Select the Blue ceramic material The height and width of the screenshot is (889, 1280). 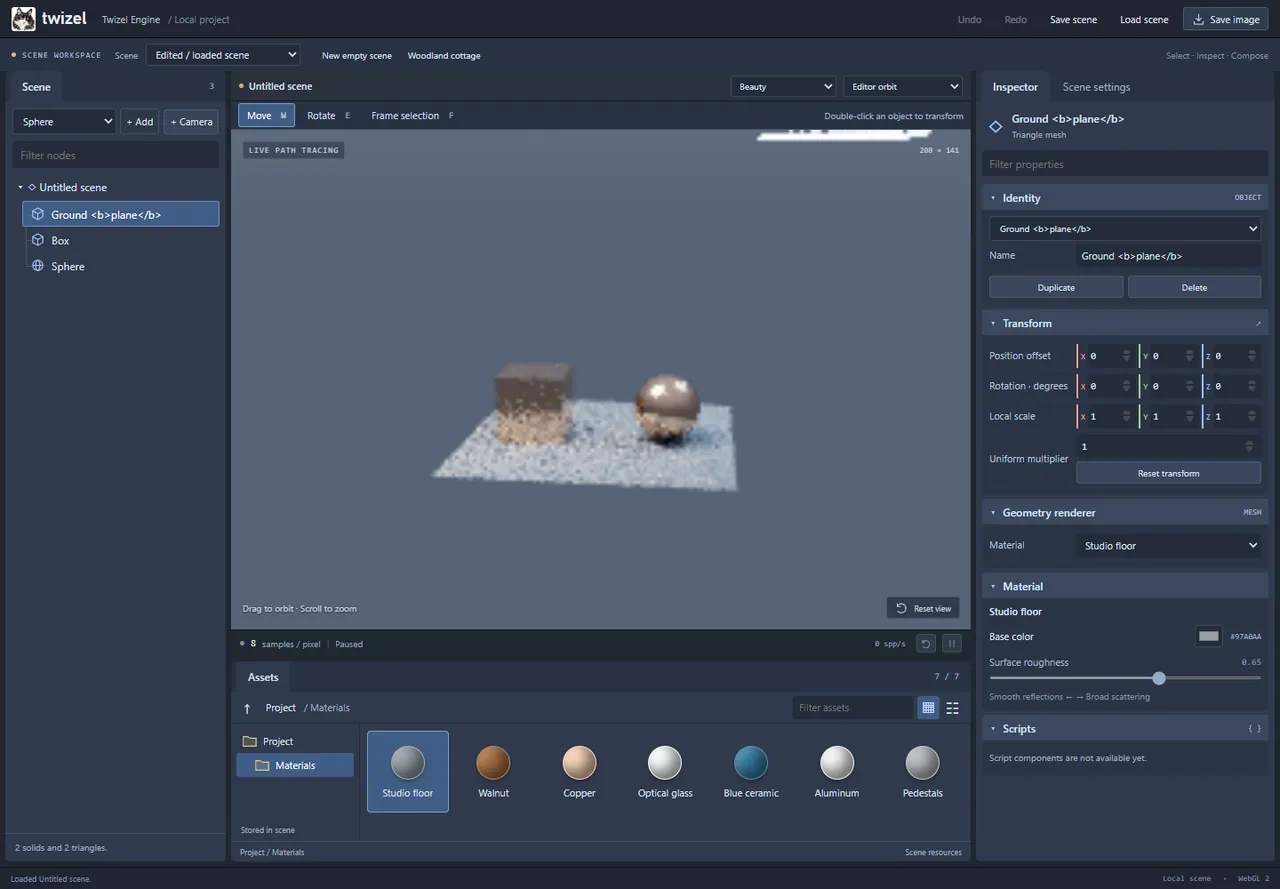pos(751,771)
